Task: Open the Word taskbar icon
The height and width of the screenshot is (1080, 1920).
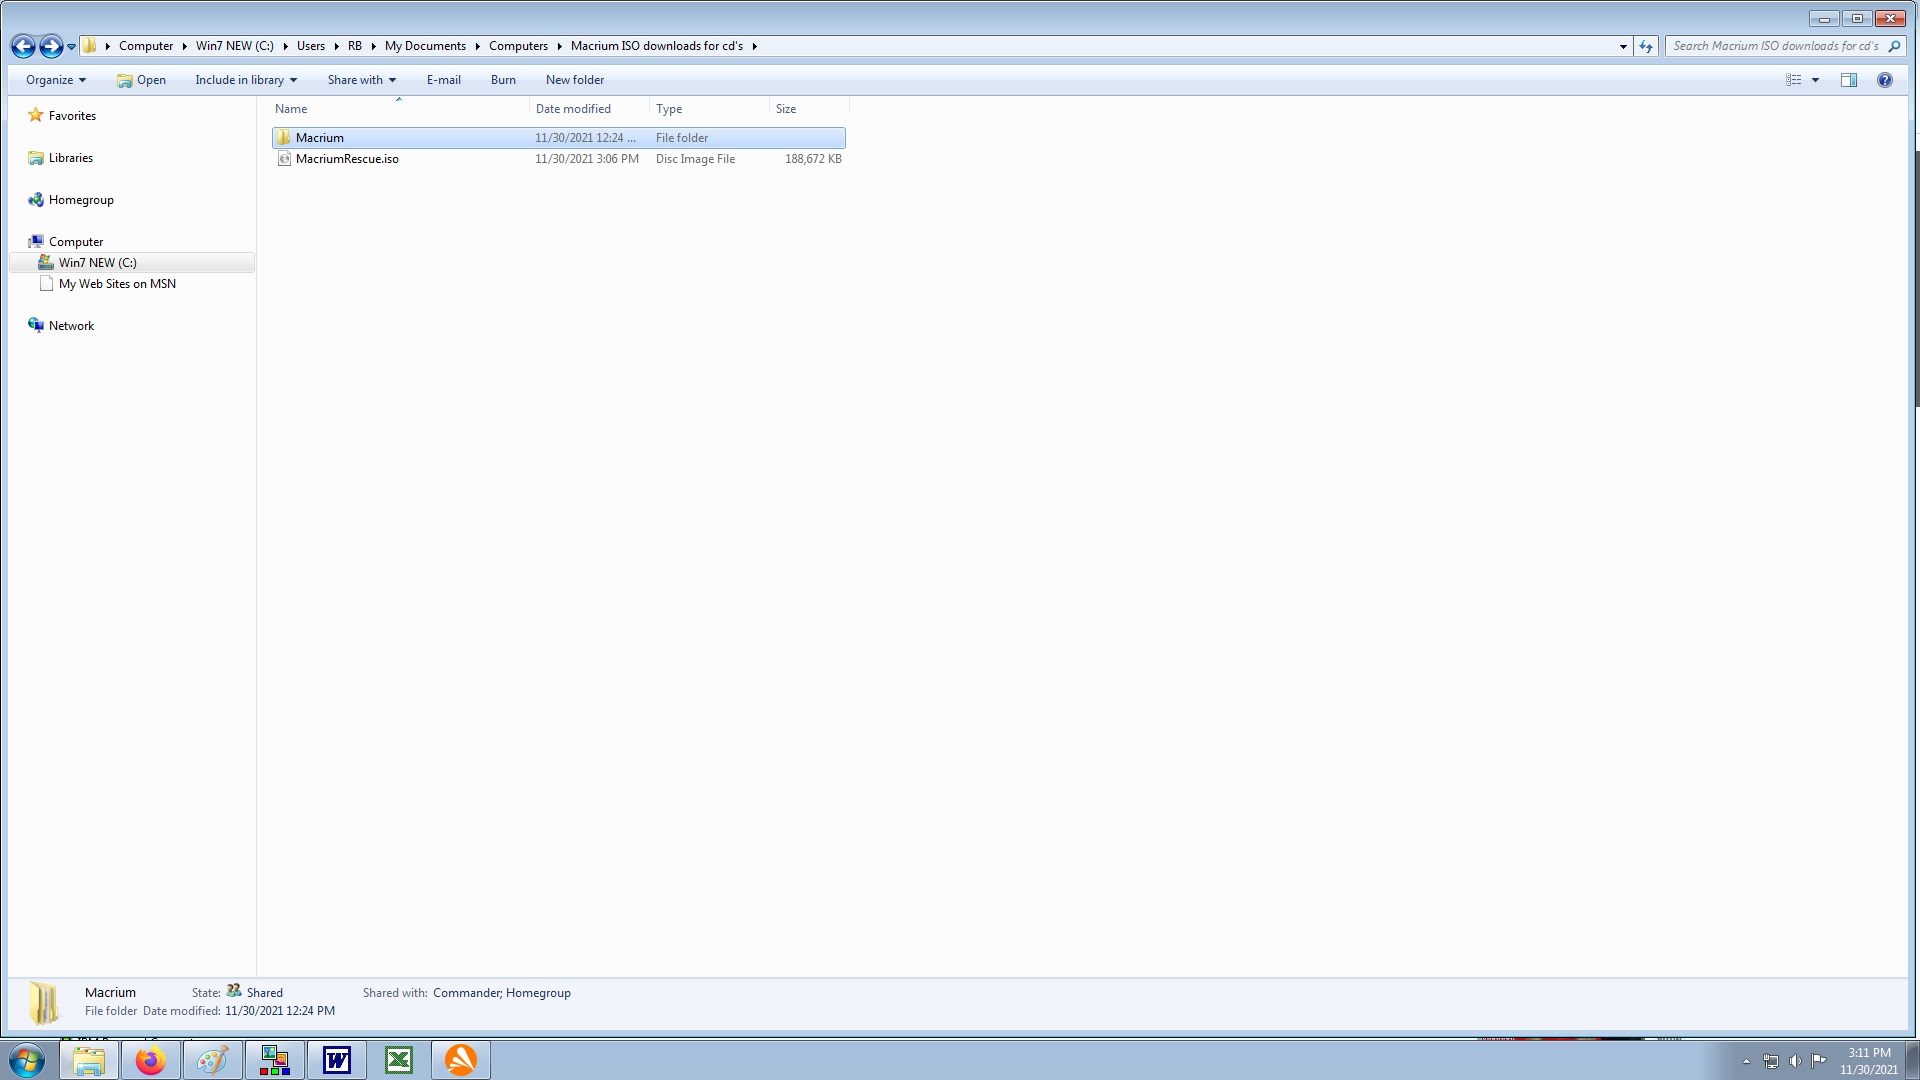Action: pos(337,1060)
